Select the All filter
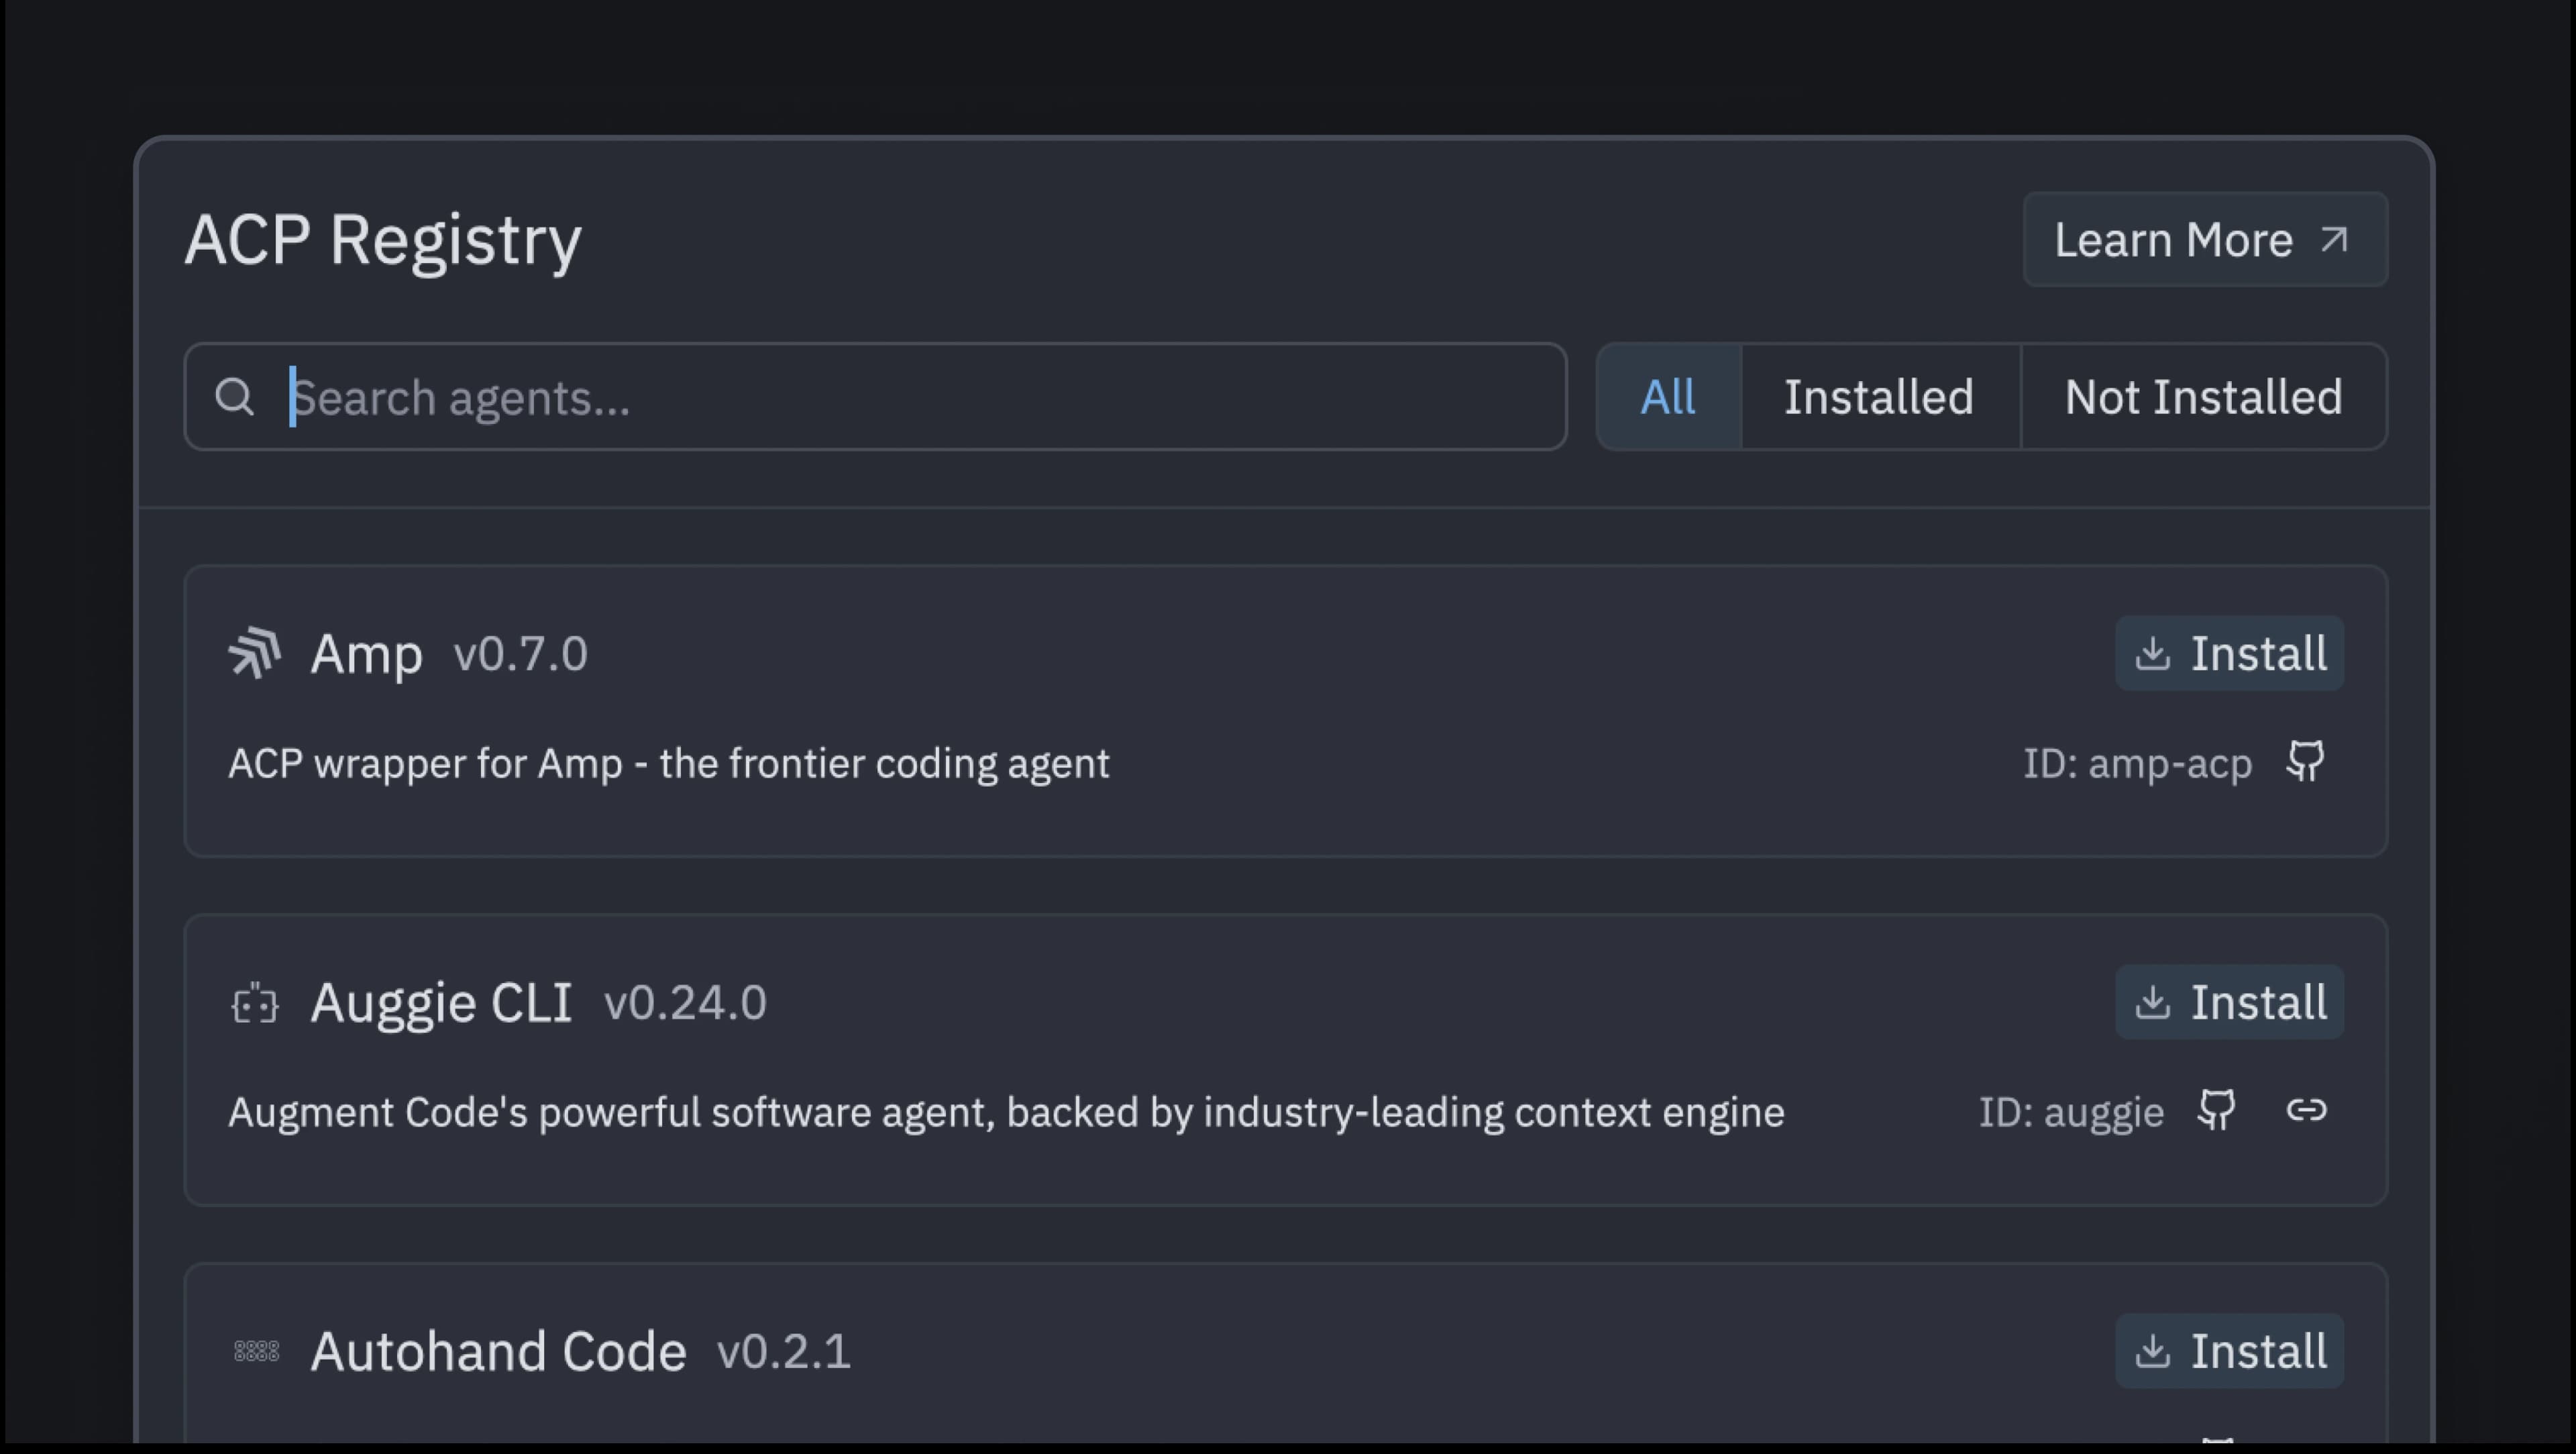2576x1454 pixels. [x=1667, y=397]
